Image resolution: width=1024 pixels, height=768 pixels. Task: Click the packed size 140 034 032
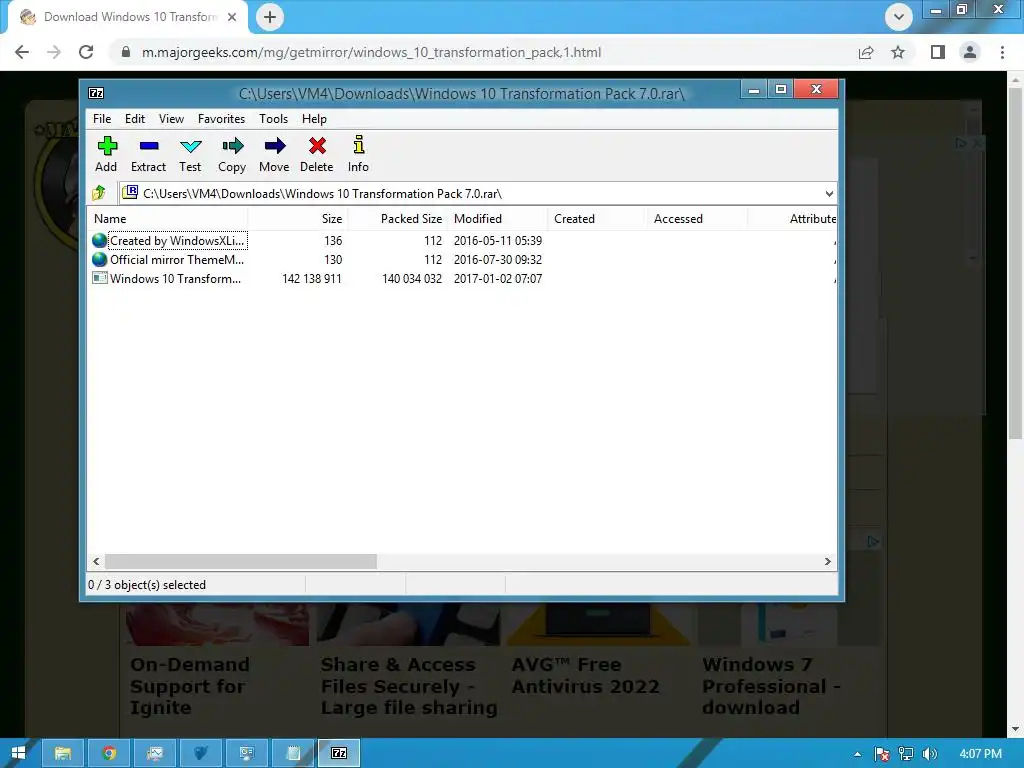(x=412, y=279)
